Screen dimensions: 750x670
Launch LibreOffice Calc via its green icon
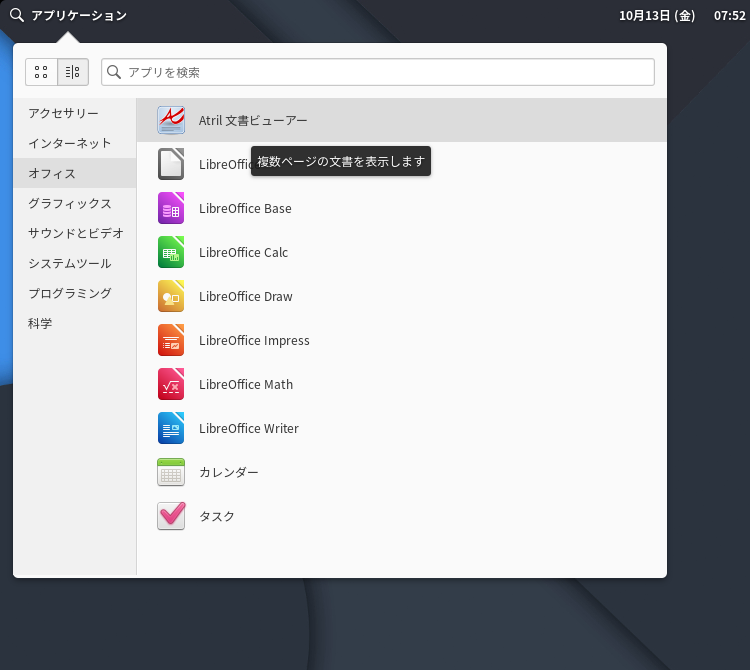click(171, 252)
